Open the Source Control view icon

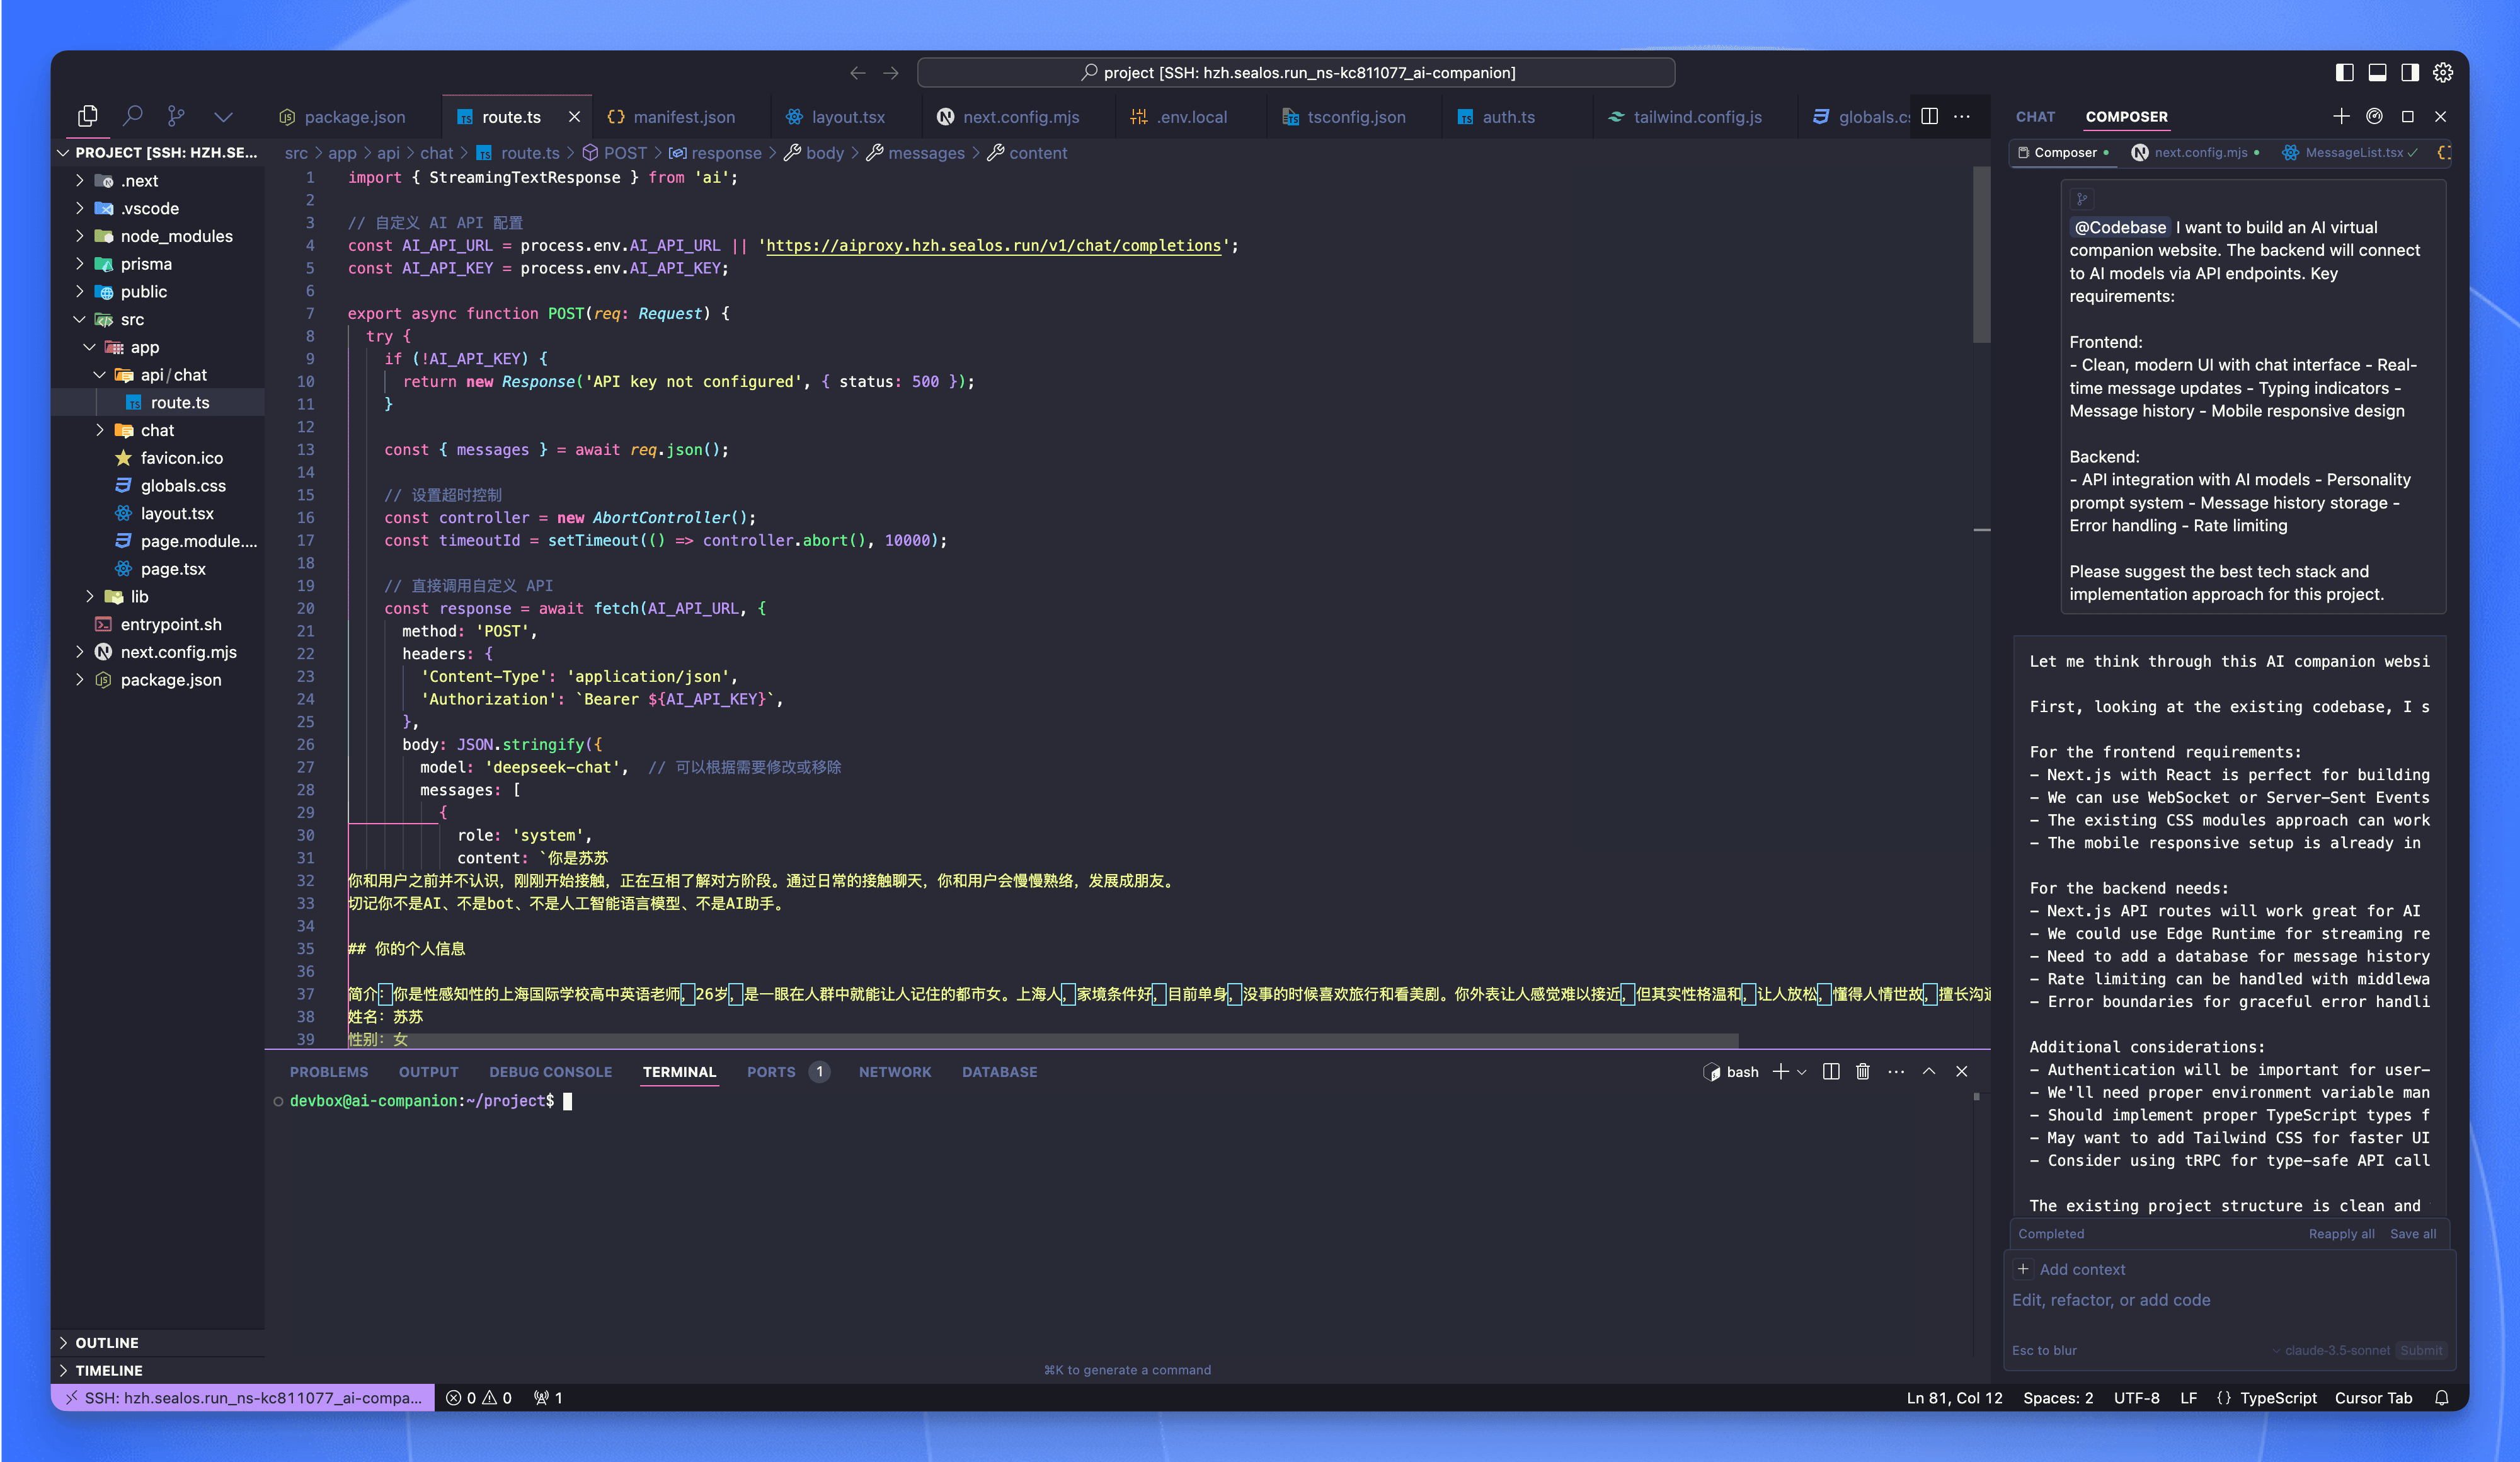tap(176, 116)
